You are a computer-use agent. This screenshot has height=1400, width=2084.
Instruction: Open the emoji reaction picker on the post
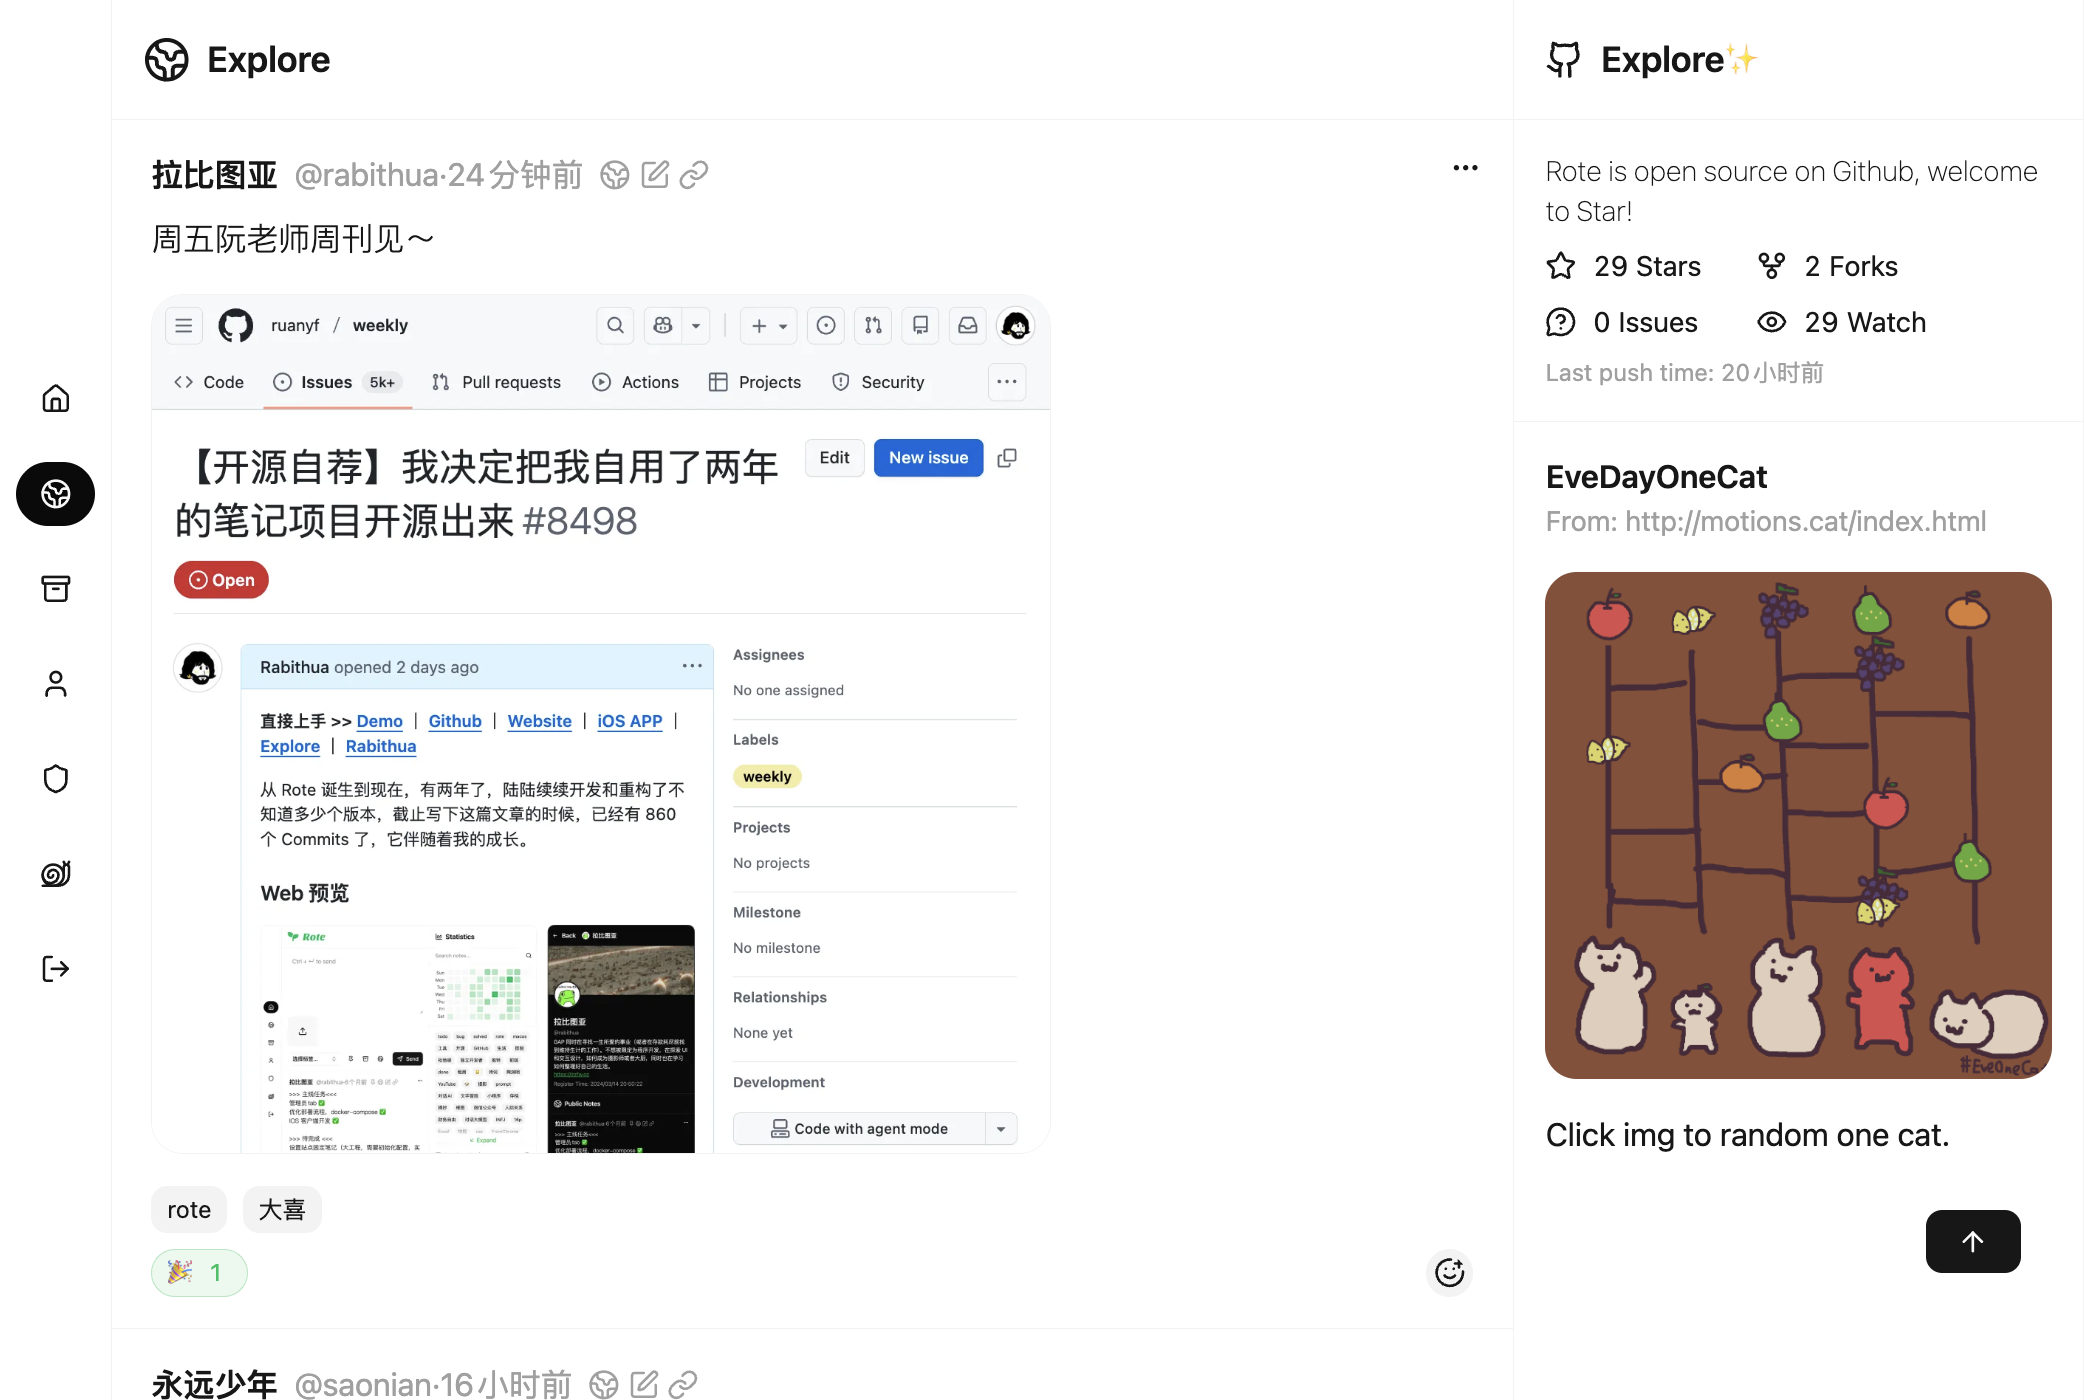click(x=1449, y=1272)
